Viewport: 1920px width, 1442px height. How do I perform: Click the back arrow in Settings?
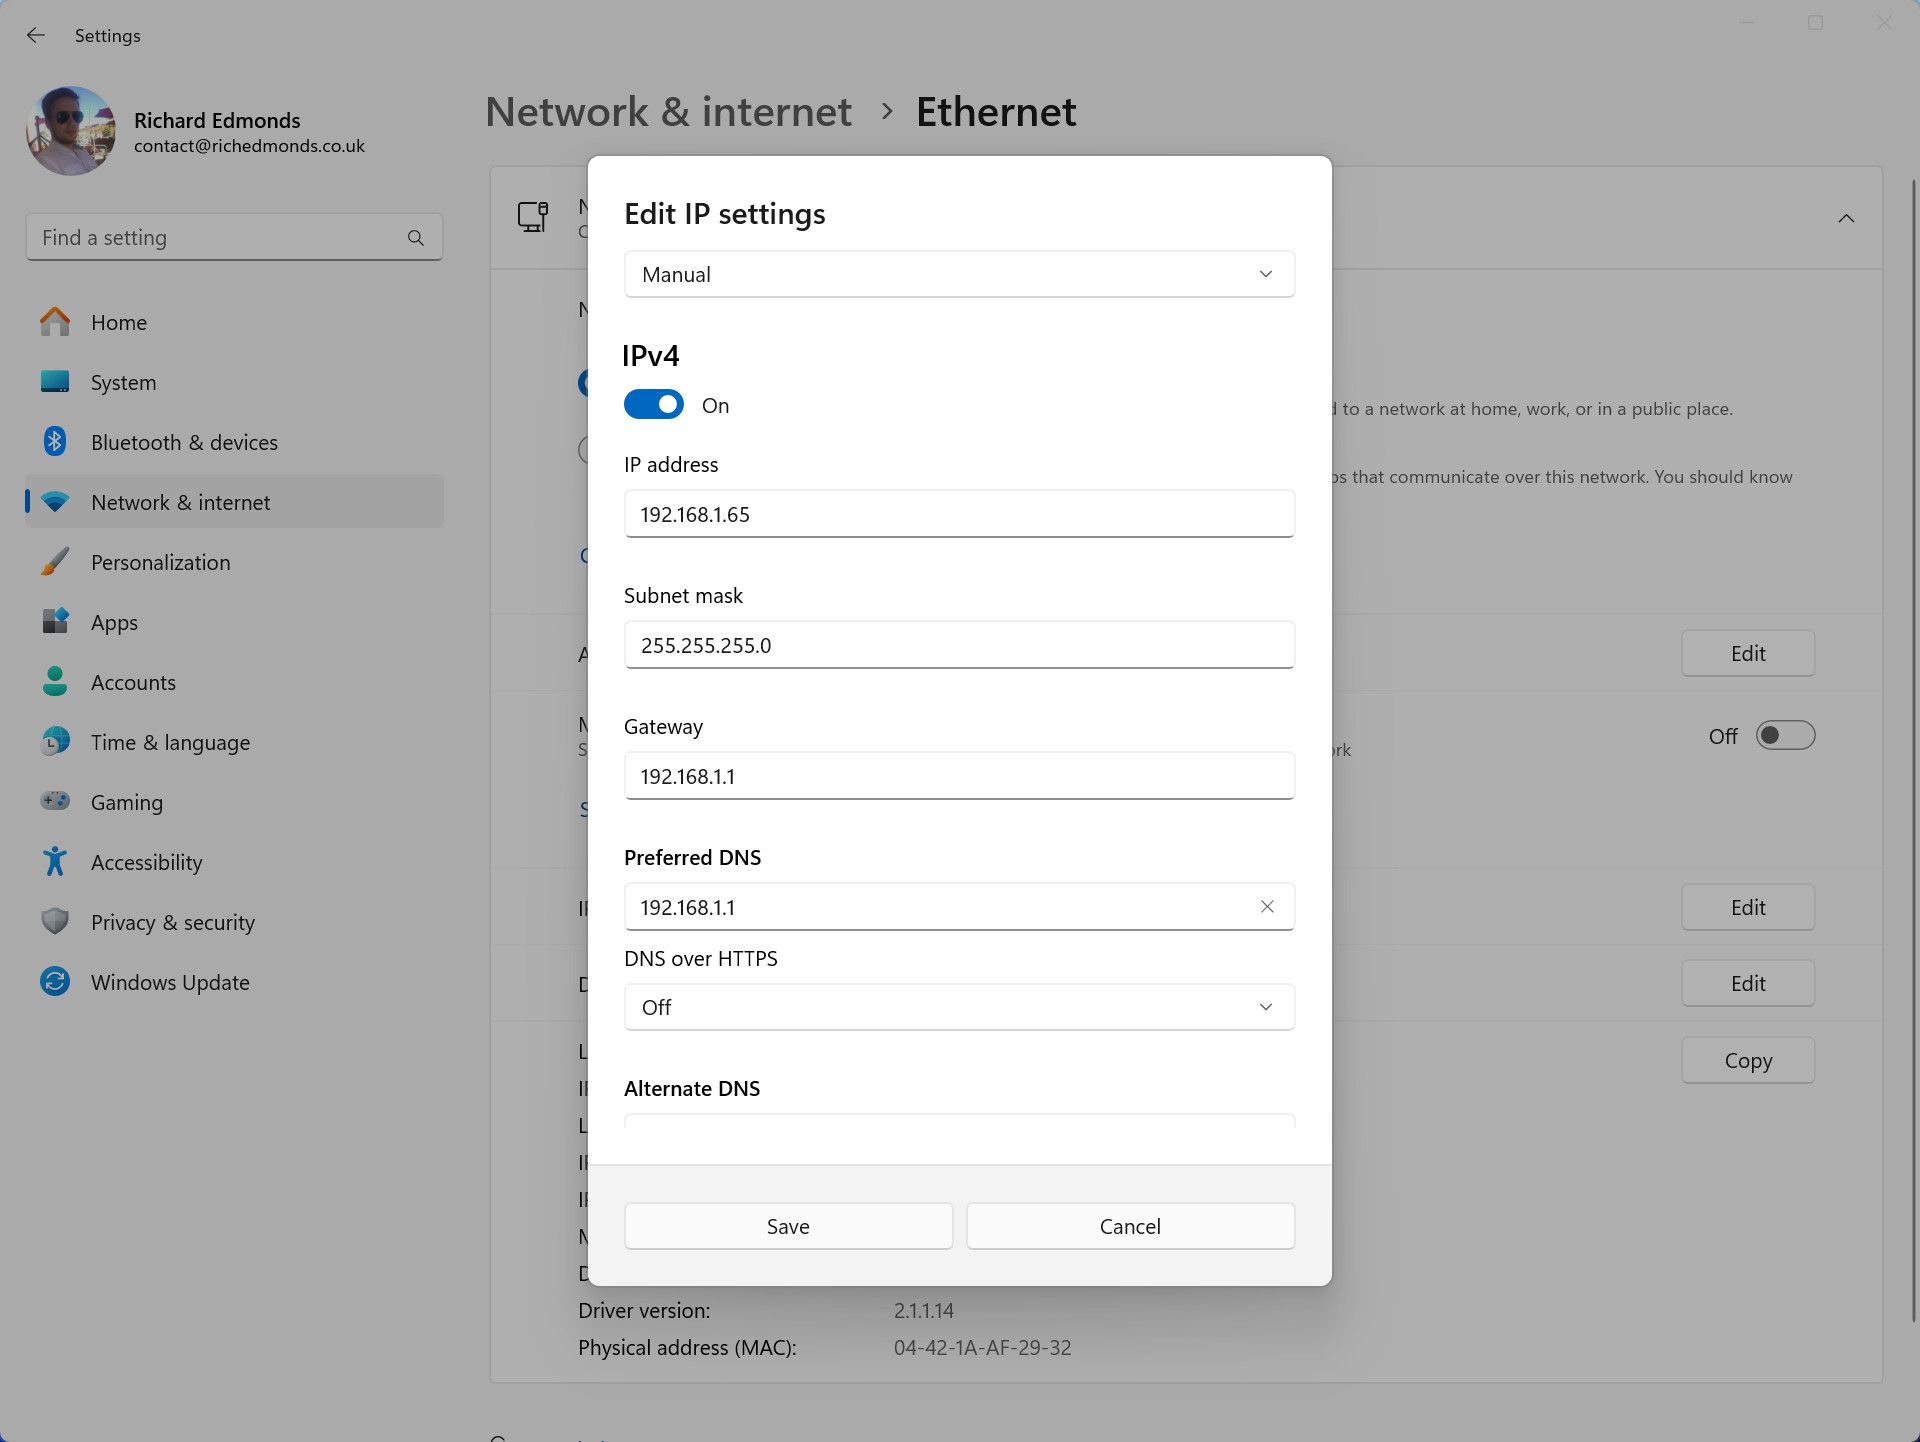38,33
